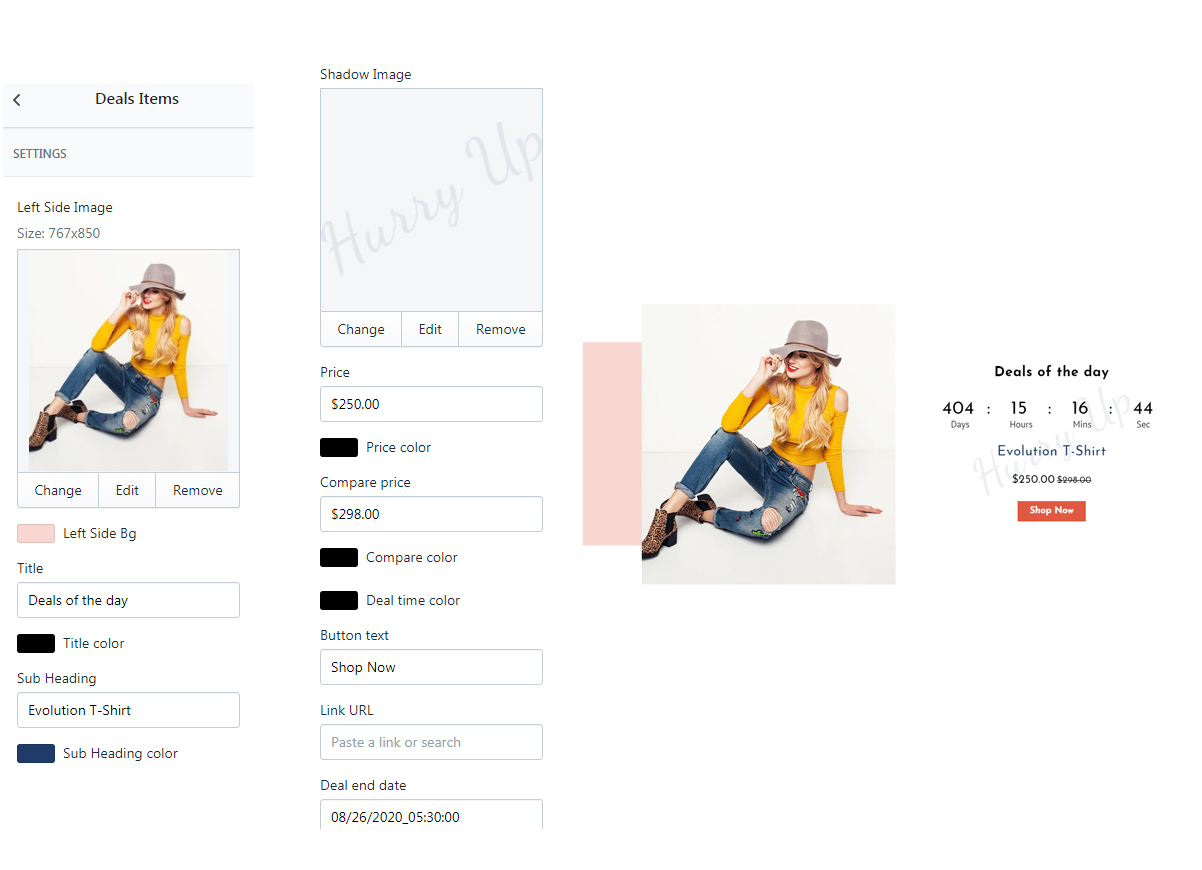The width and height of the screenshot is (1202, 870).
Task: Click the Link URL paste field
Action: pos(431,742)
